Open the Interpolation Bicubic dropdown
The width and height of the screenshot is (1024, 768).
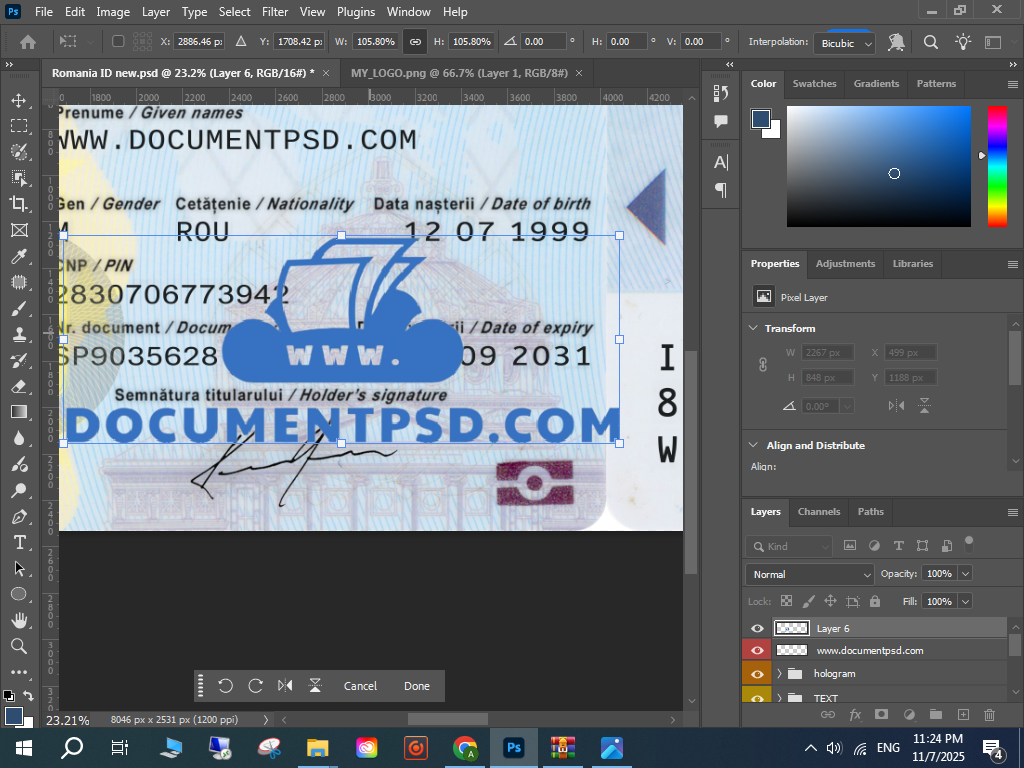[x=845, y=43]
